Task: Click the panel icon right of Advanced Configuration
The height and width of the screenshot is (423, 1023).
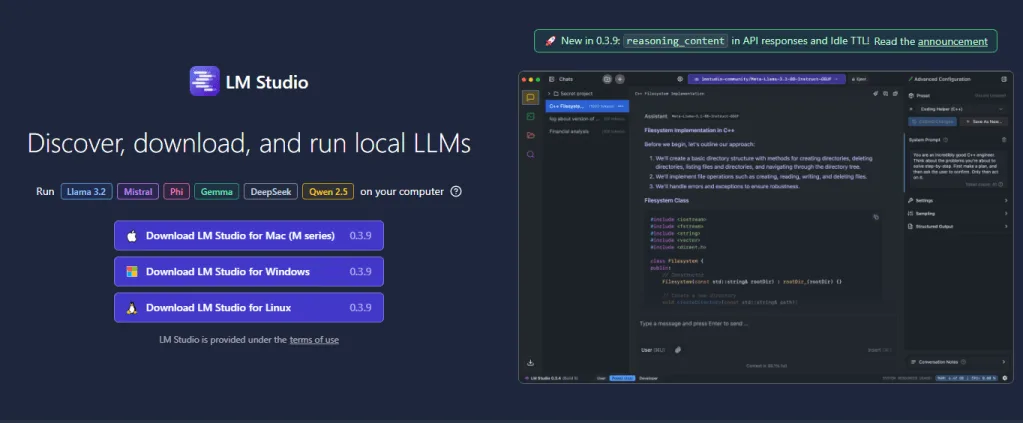Action: [1003, 79]
